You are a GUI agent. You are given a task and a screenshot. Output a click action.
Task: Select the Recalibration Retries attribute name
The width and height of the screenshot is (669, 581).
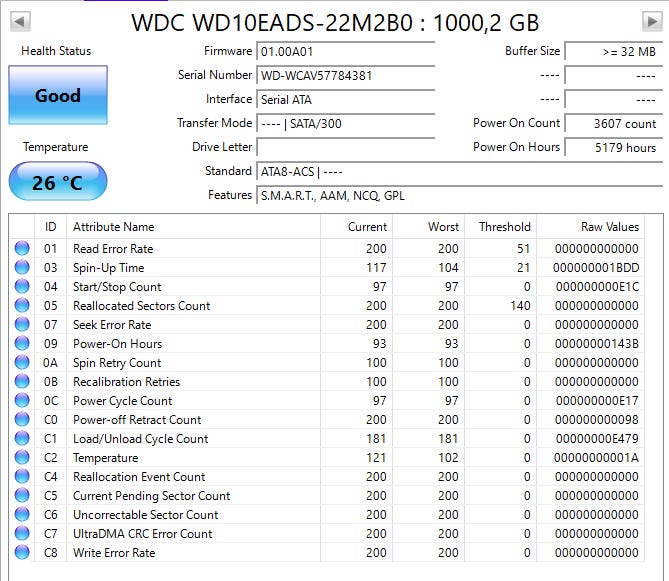(126, 381)
